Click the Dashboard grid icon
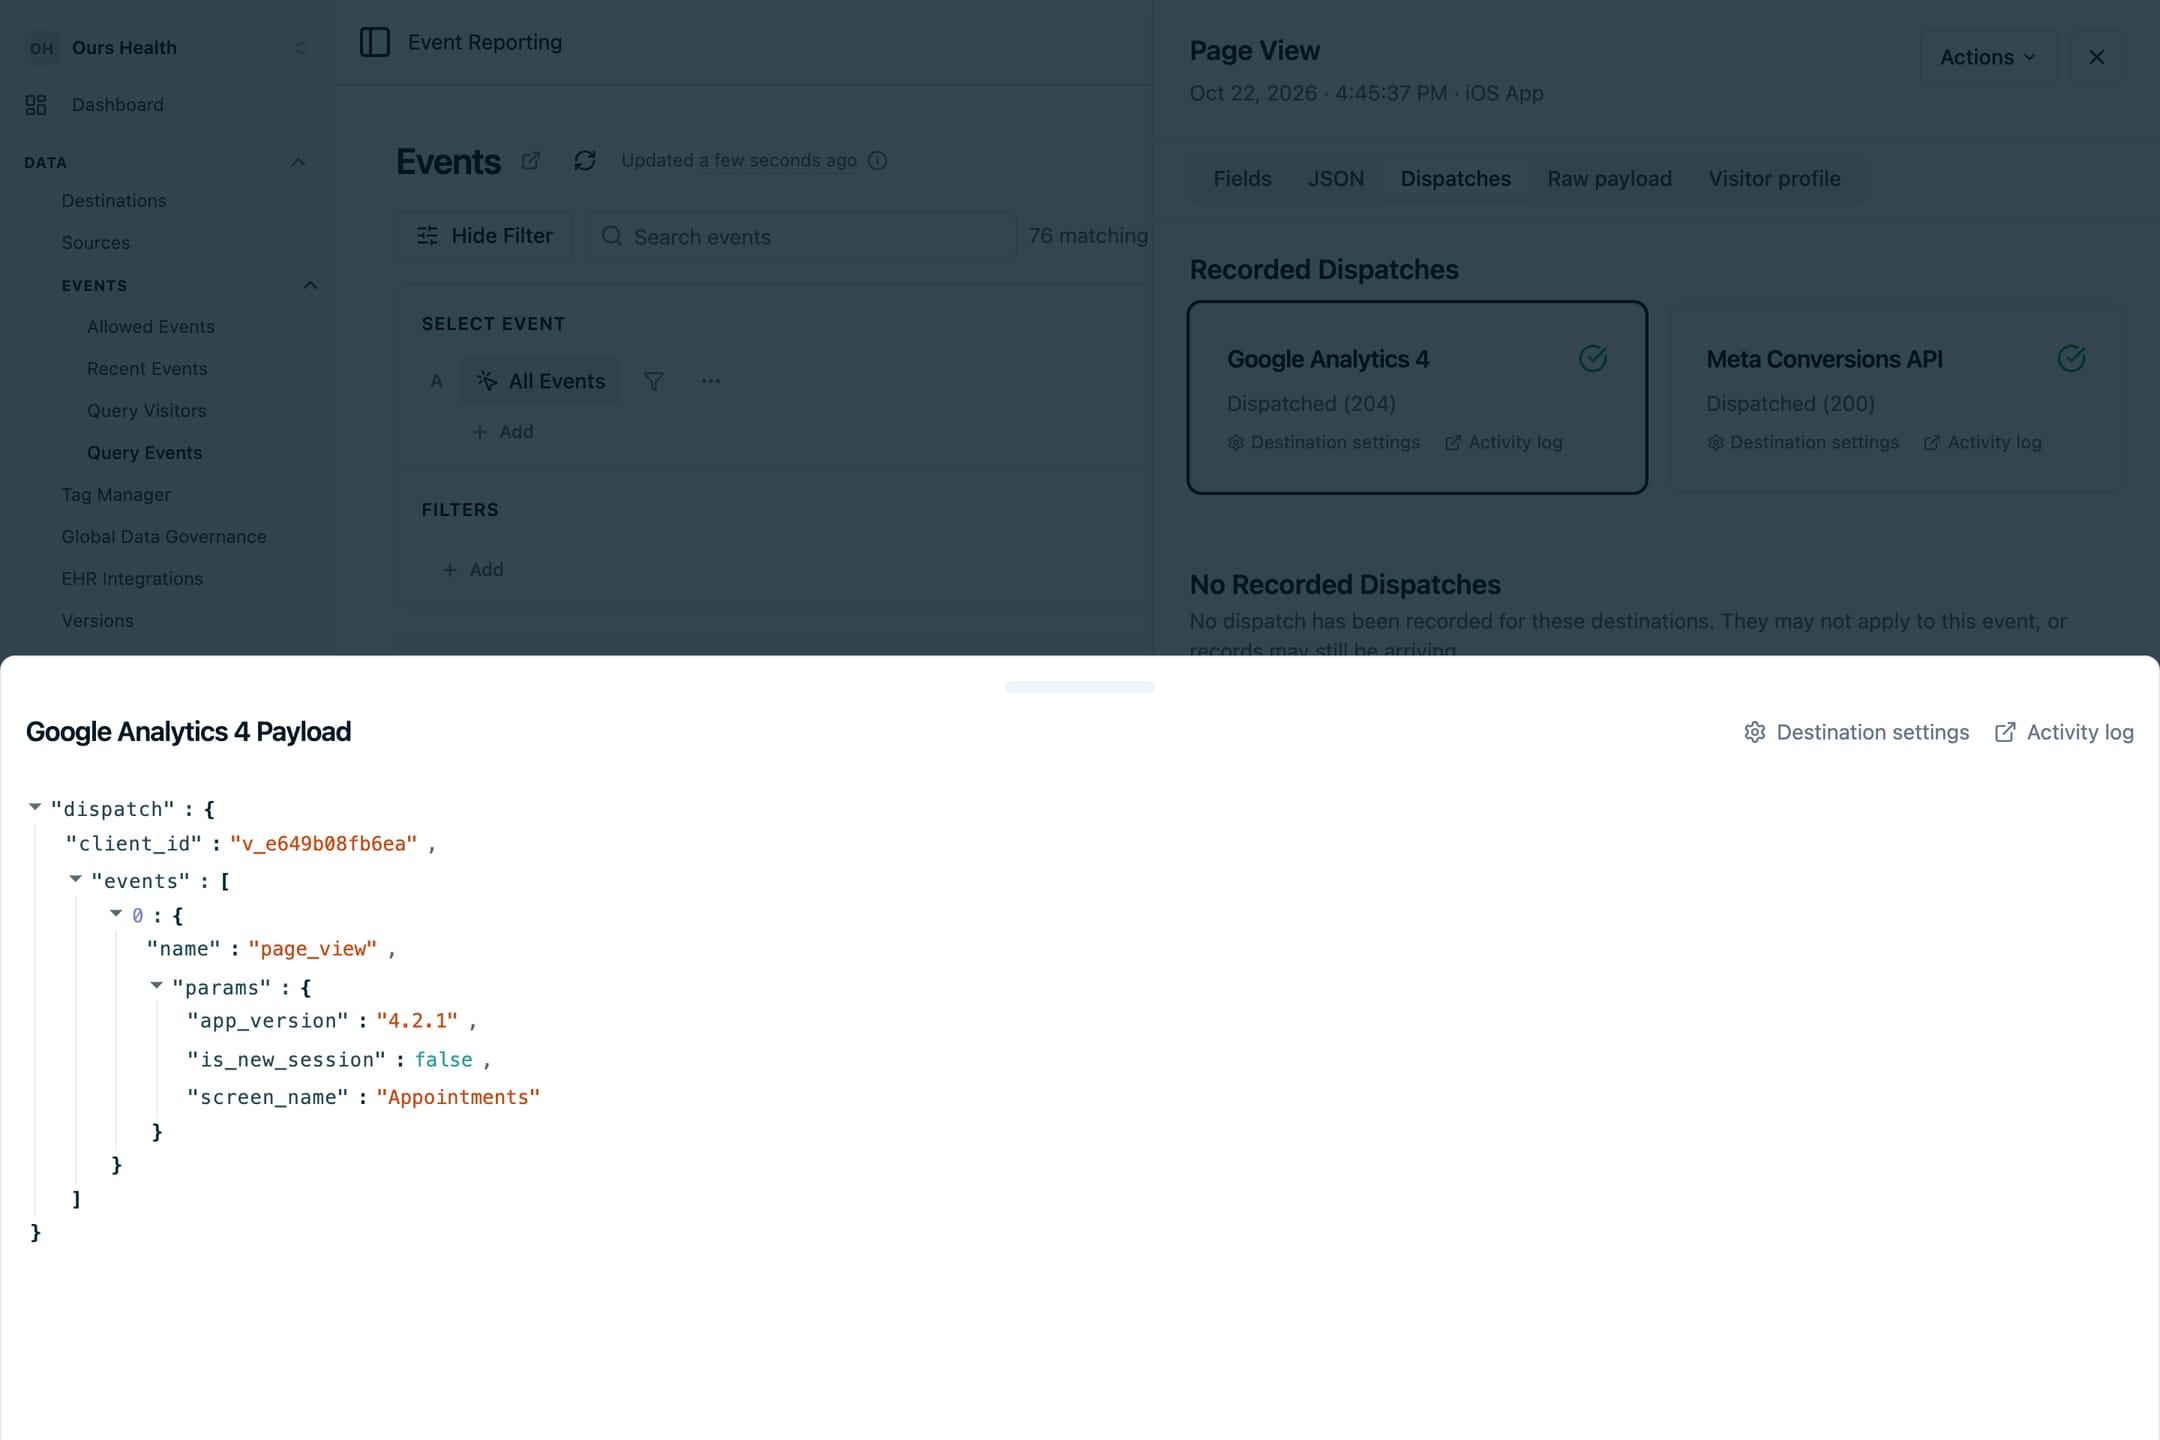2160x1440 pixels. coord(36,105)
